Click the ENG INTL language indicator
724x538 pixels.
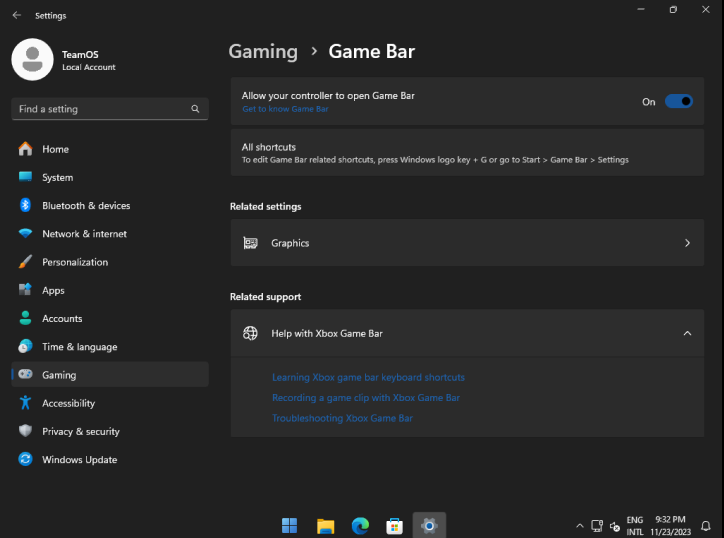pyautogui.click(x=634, y=526)
